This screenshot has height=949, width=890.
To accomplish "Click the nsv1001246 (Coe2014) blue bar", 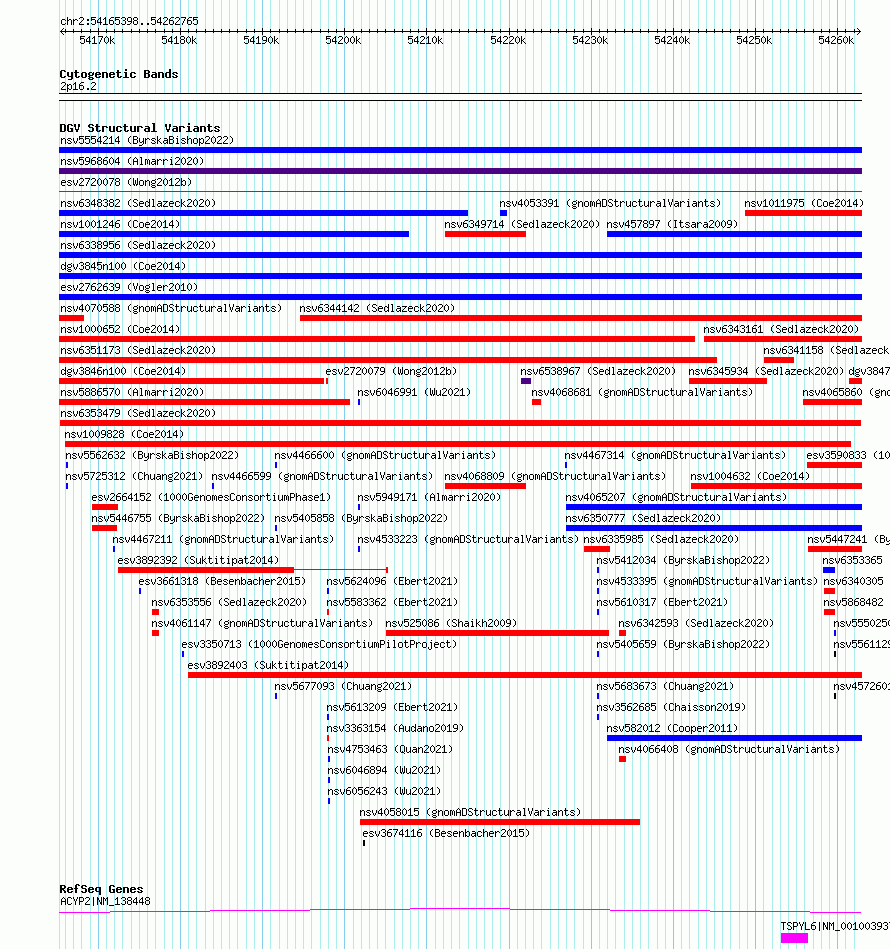I will click(234, 234).
